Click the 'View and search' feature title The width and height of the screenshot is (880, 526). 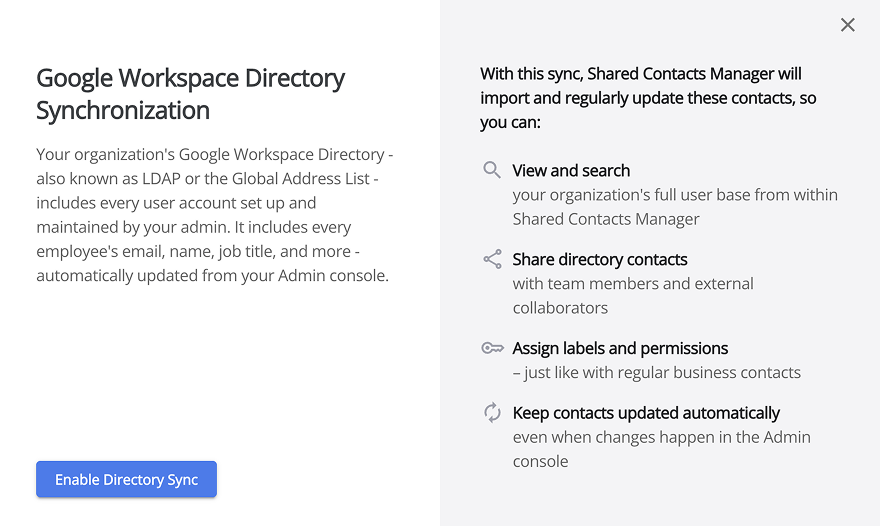point(571,171)
